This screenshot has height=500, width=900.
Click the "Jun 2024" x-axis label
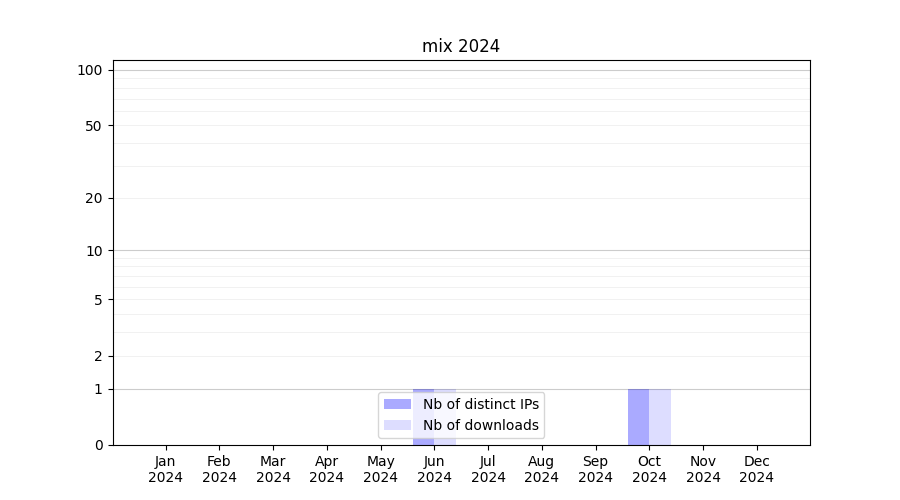coord(434,469)
